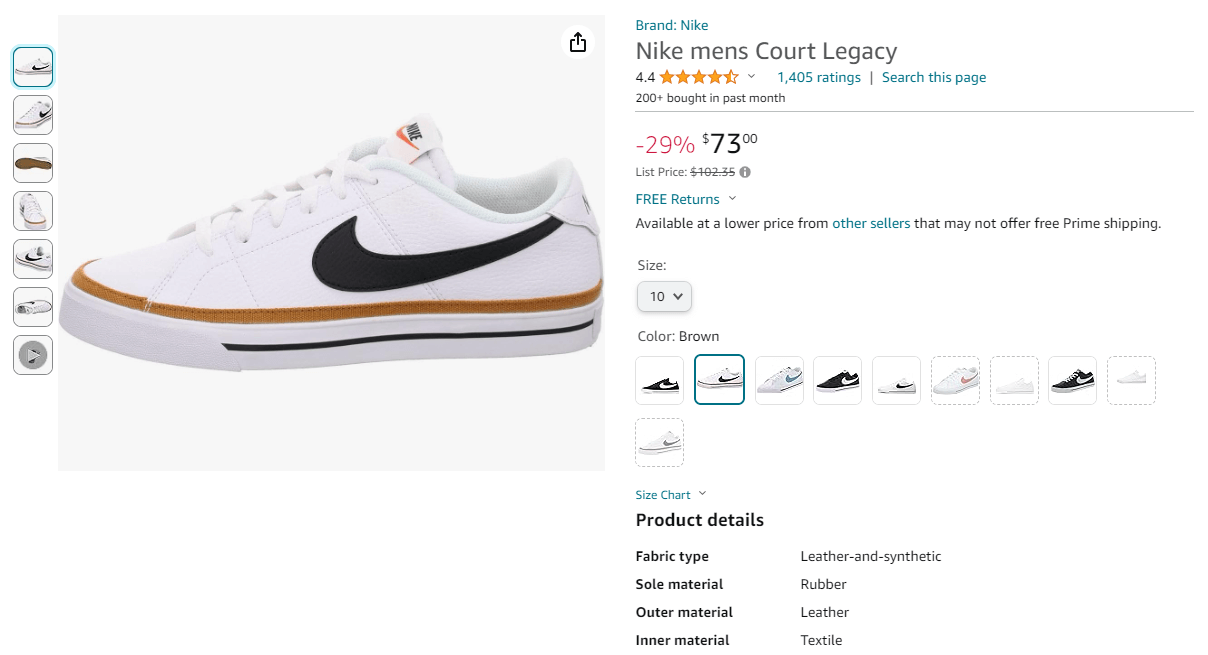Play the product video thumbnail
Viewport: 1208px width, 655px height.
[x=33, y=355]
